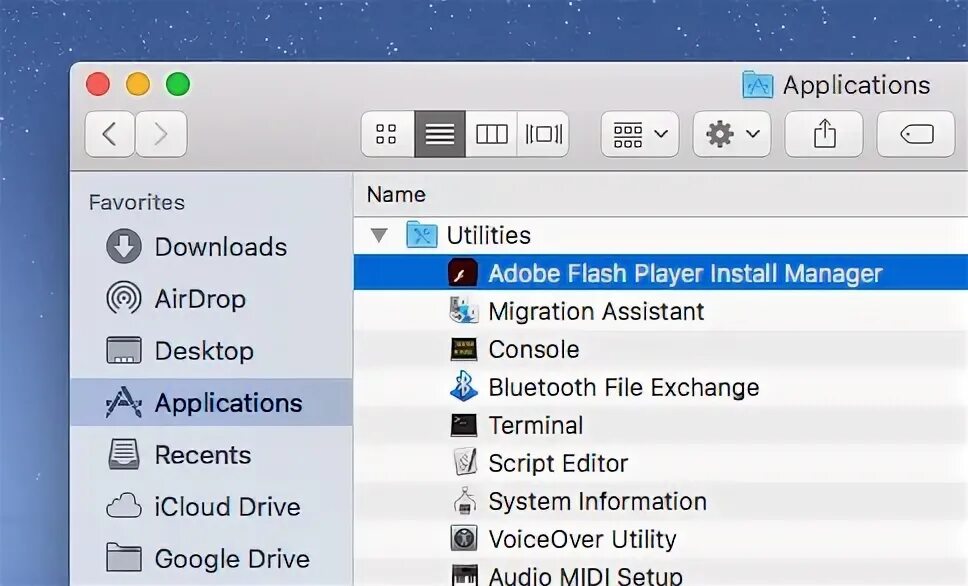Open the group-by arrangement dropdown
The height and width of the screenshot is (586, 968).
pos(640,134)
